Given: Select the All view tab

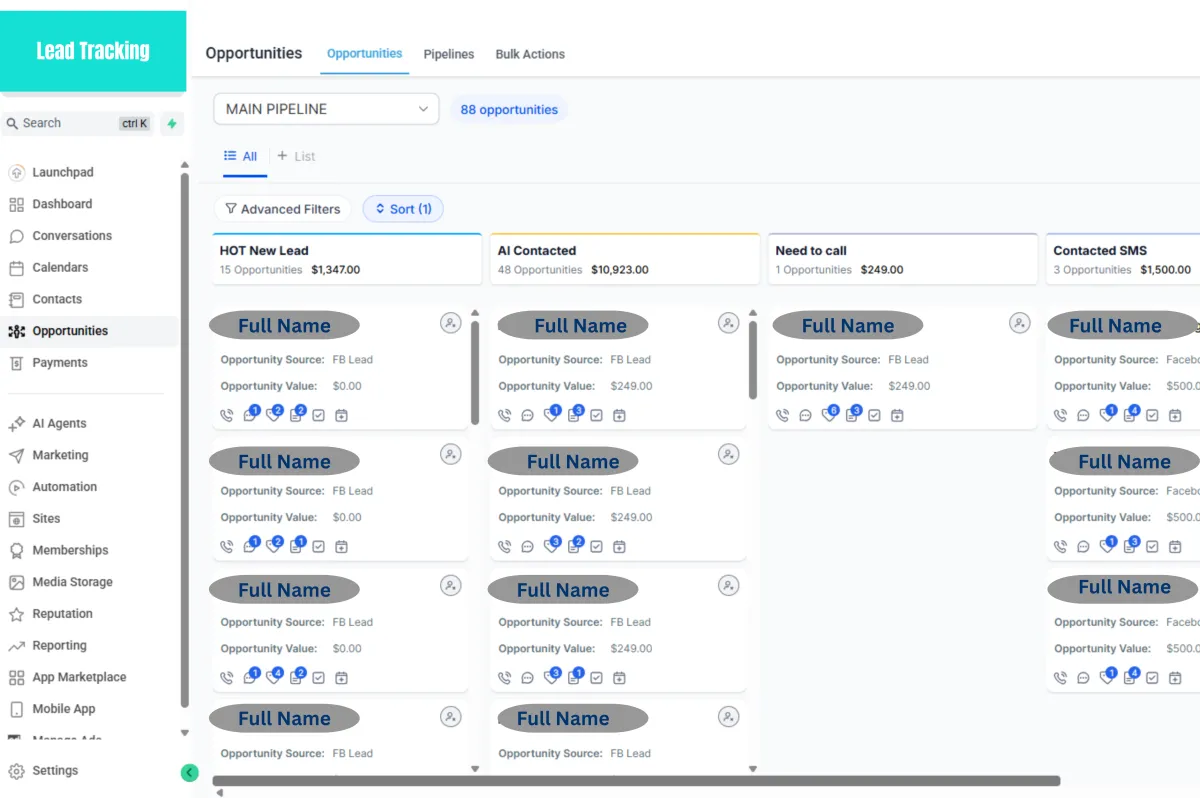Looking at the screenshot, I should [241, 156].
